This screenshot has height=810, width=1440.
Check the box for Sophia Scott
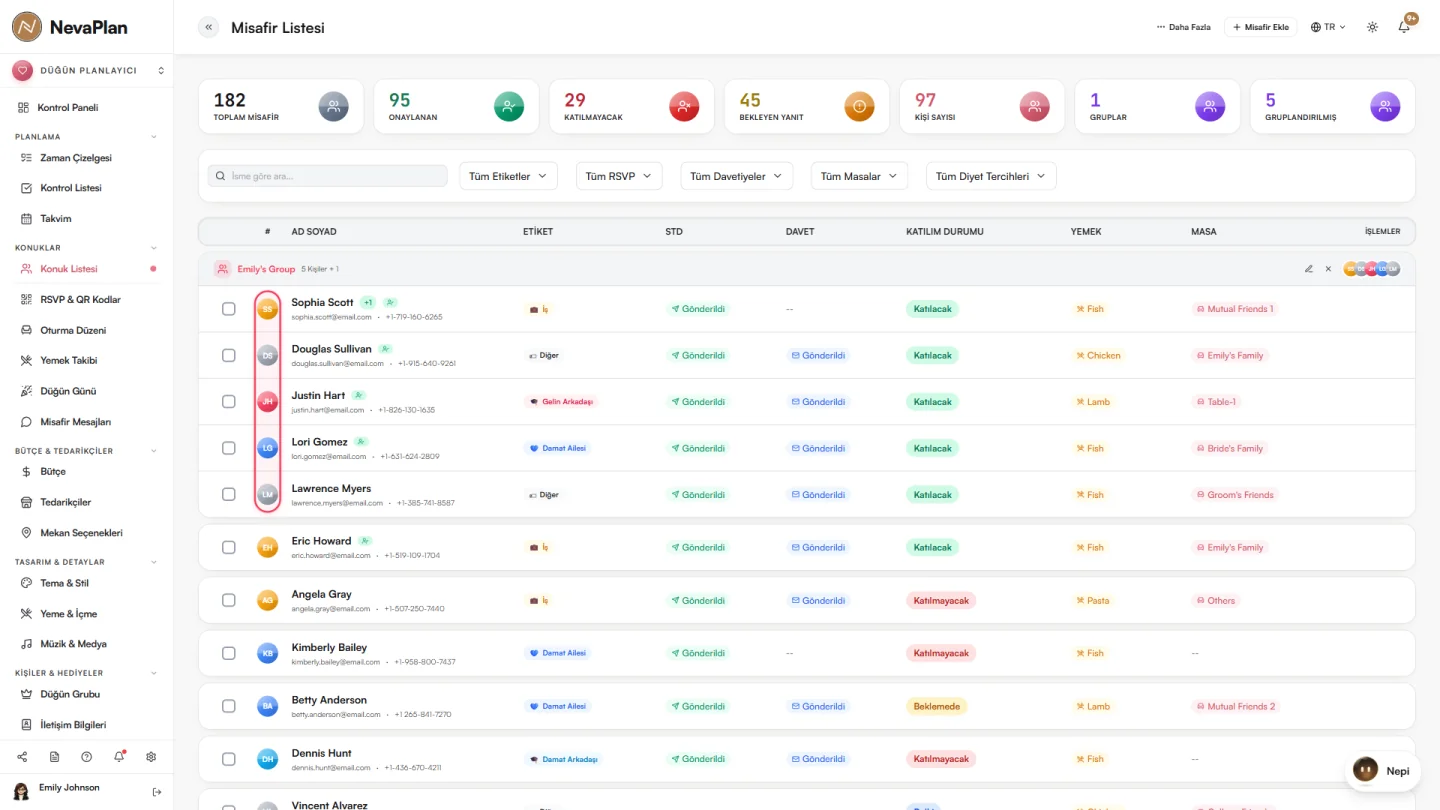pyautogui.click(x=229, y=309)
